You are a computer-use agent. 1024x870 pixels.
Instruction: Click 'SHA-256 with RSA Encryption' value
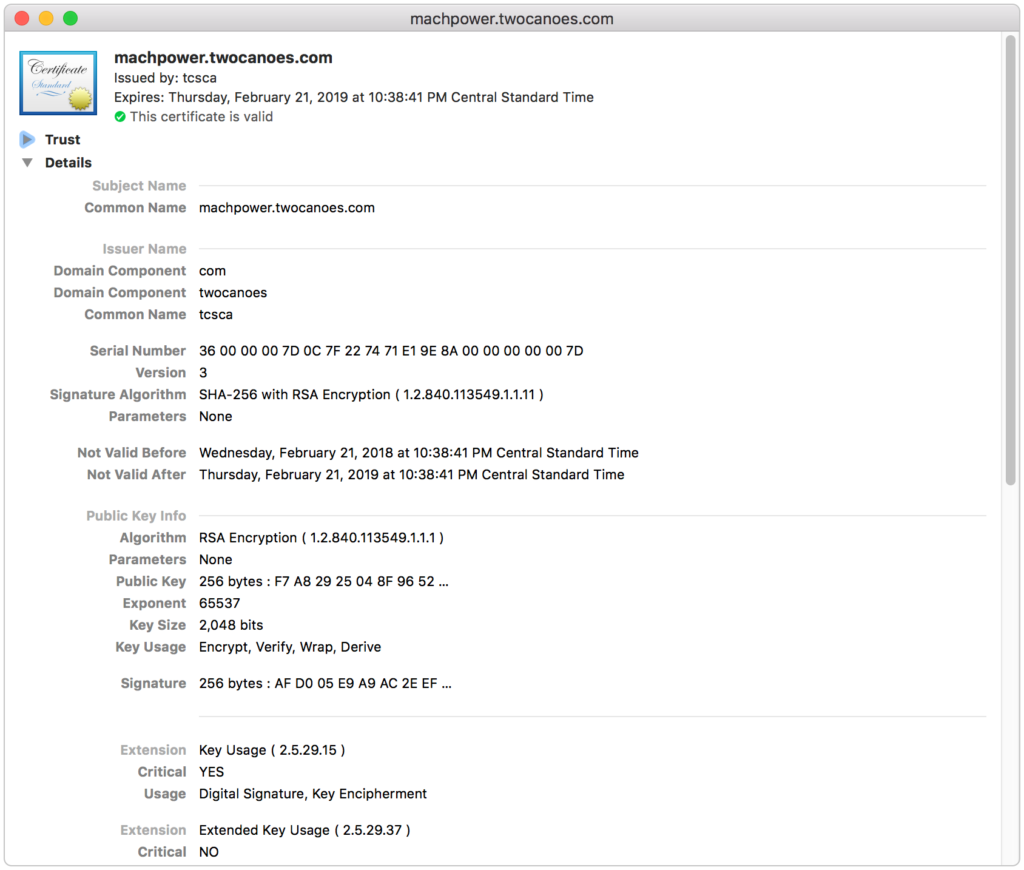click(x=371, y=395)
